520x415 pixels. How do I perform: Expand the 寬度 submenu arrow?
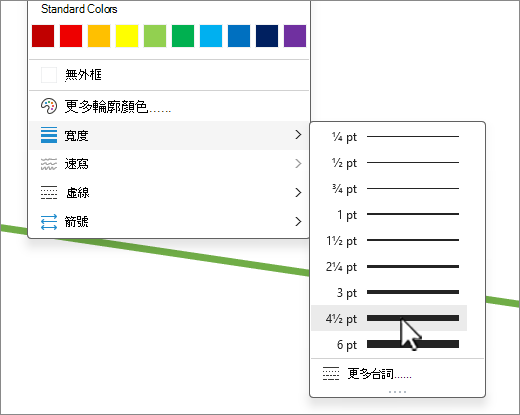[x=298, y=135]
